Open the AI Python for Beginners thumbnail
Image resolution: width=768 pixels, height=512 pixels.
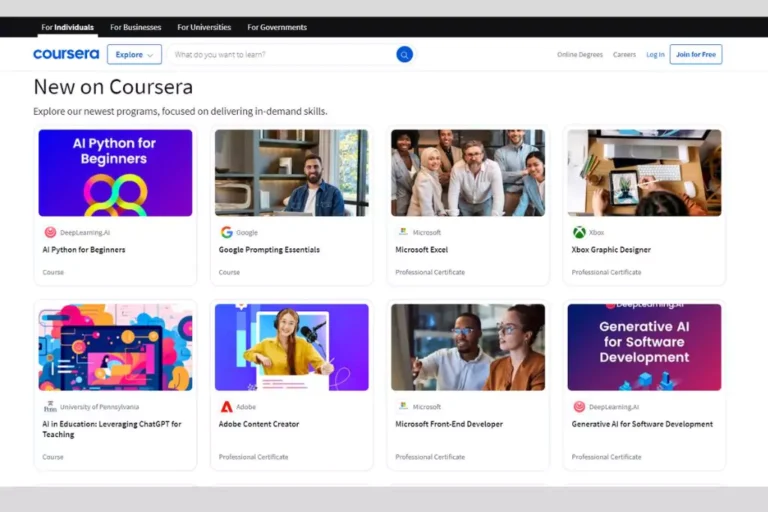(x=116, y=173)
